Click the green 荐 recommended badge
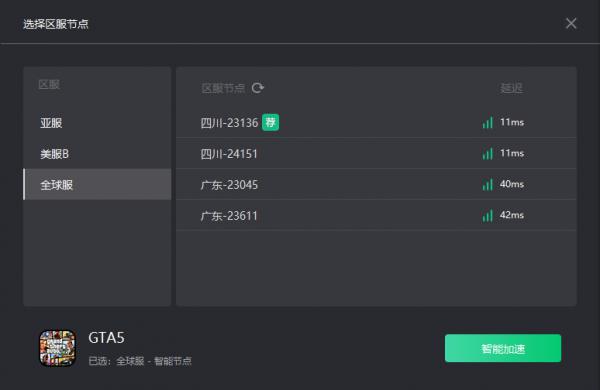Screen dimensions: 600x390 [x=271, y=122]
